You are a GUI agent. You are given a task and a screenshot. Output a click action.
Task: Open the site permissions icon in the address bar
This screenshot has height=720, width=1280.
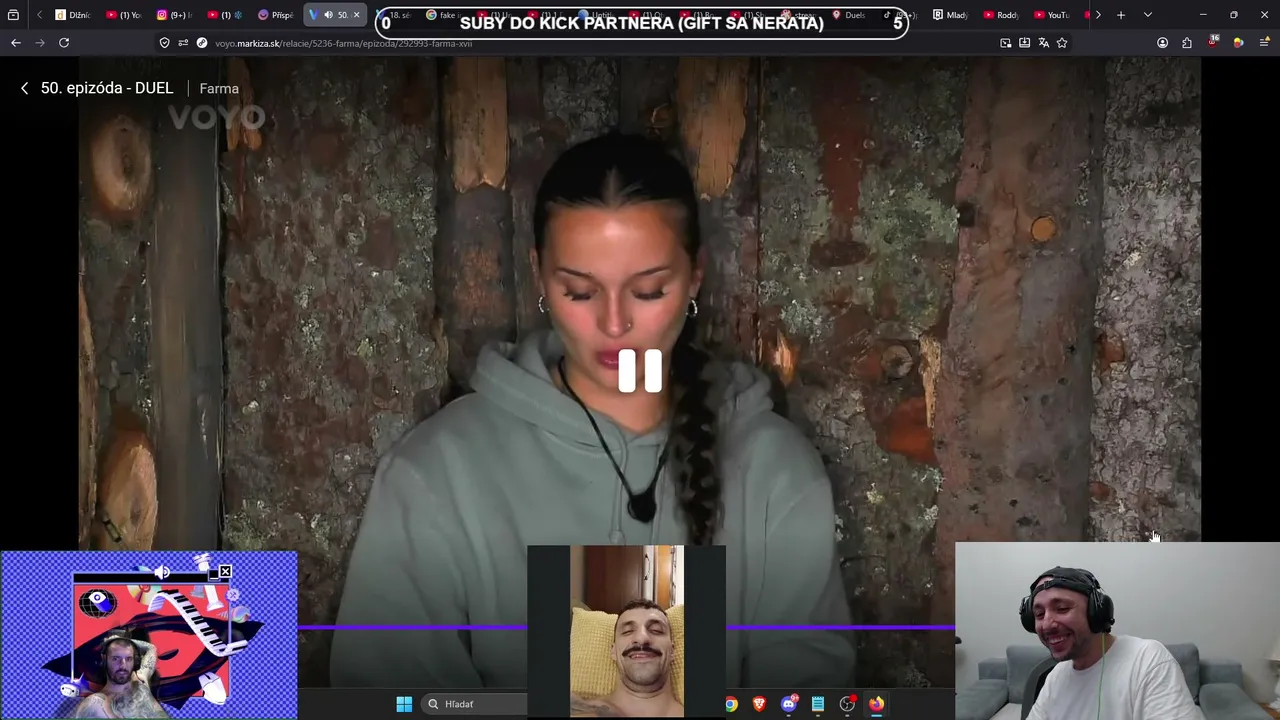(183, 43)
